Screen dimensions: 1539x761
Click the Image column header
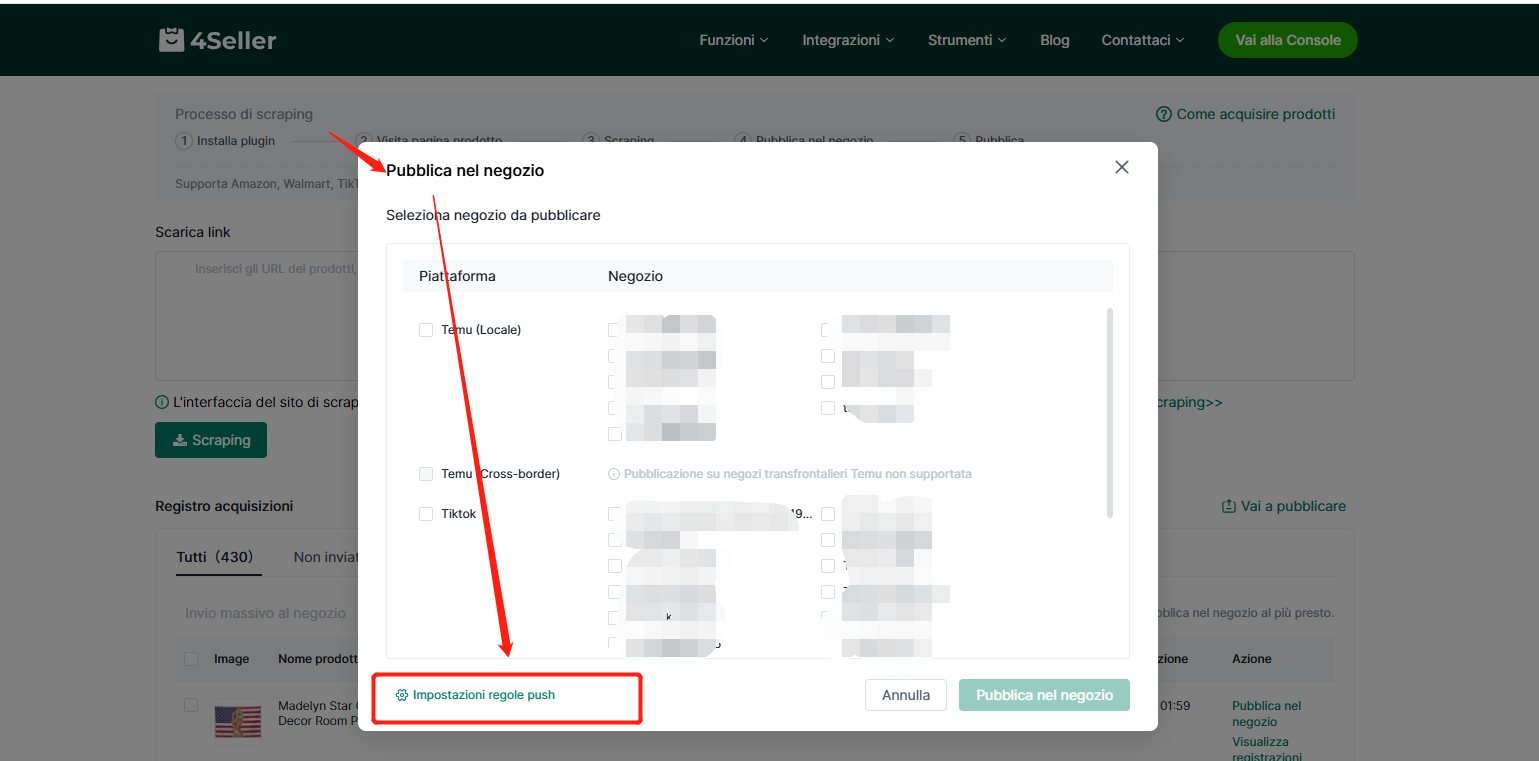[x=231, y=659]
